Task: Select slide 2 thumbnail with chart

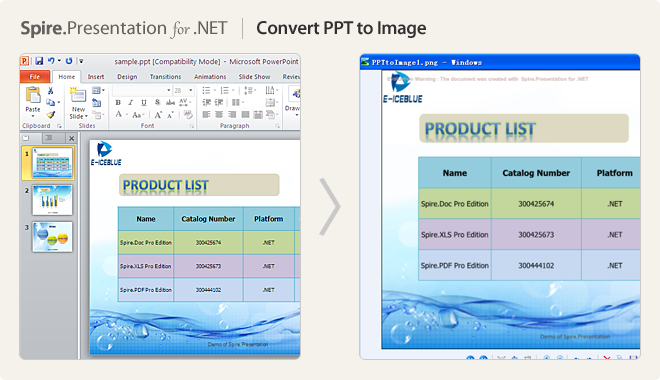Action: 52,200
